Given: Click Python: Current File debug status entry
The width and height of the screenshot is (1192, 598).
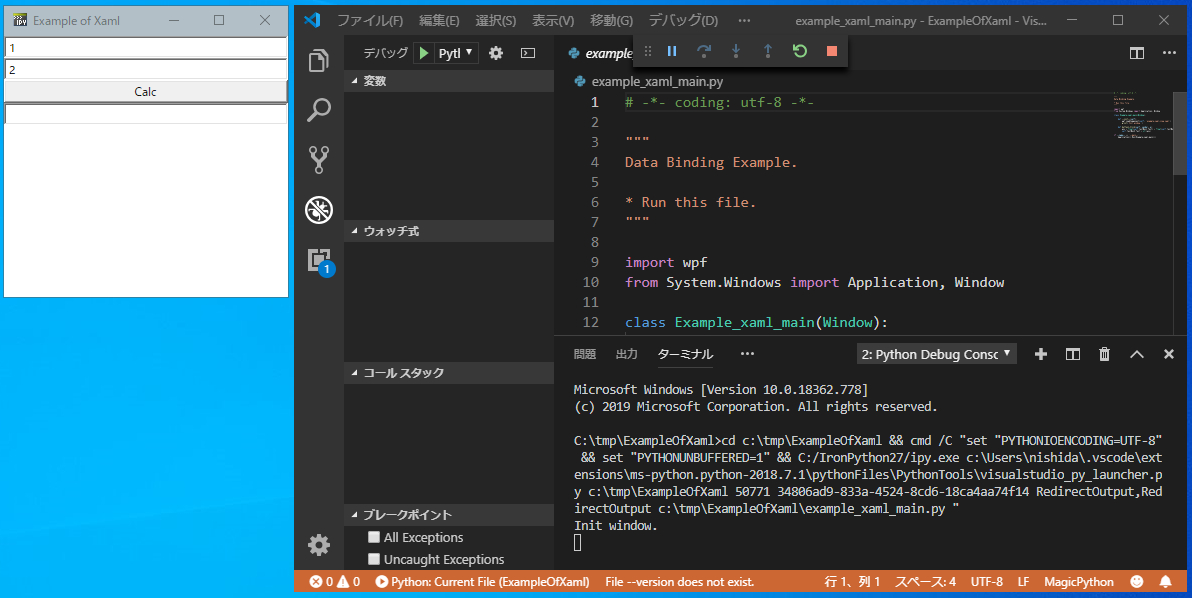Looking at the screenshot, I should [483, 582].
